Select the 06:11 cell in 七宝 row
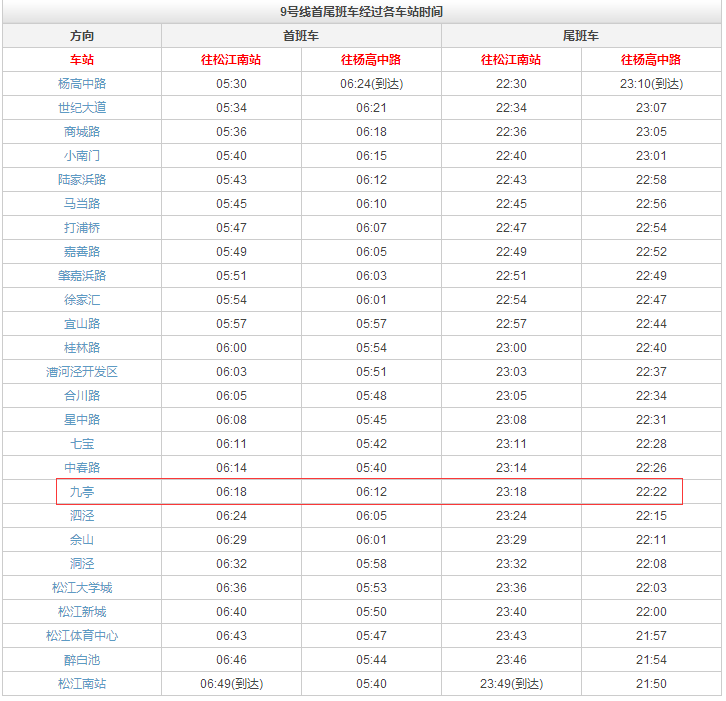The width and height of the screenshot is (726, 701). [x=231, y=444]
